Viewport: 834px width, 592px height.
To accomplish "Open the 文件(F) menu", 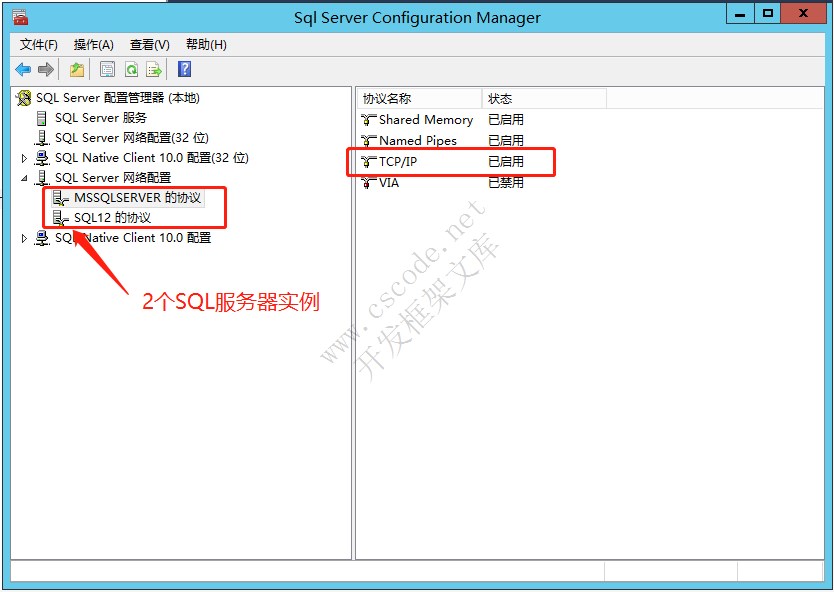I will pyautogui.click(x=38, y=45).
